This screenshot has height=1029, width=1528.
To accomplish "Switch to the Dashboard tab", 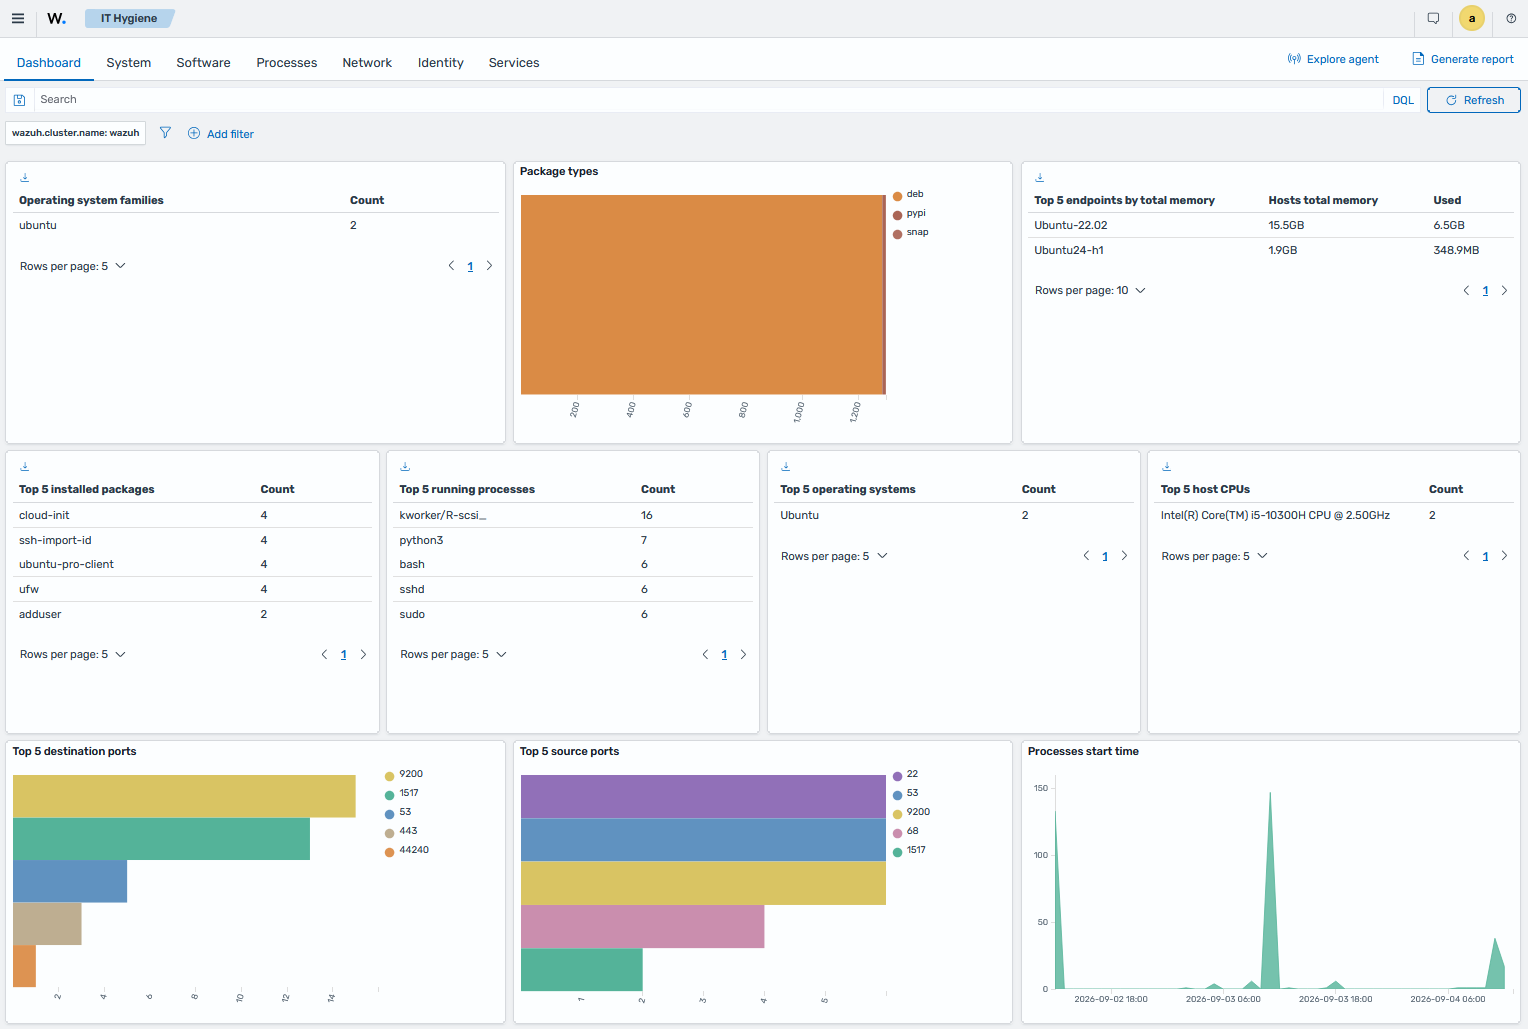I will click(x=49, y=62).
